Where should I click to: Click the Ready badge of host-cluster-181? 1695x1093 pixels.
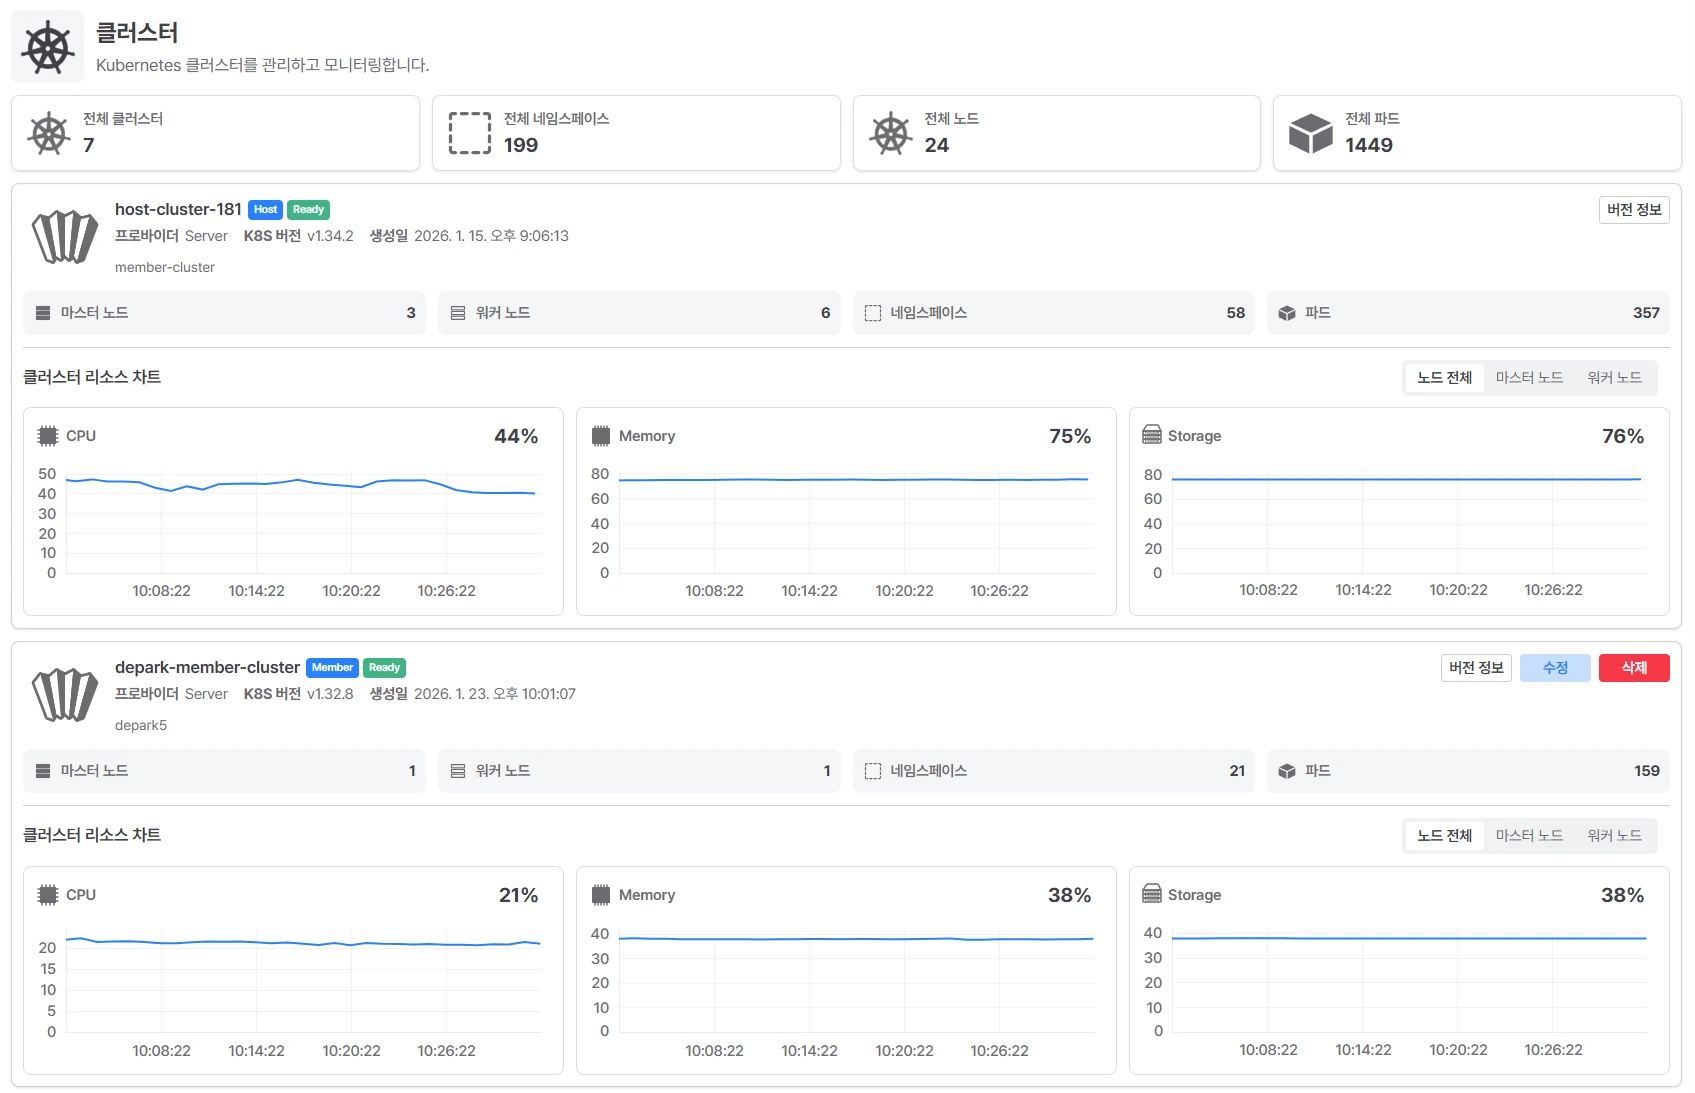[x=308, y=210]
